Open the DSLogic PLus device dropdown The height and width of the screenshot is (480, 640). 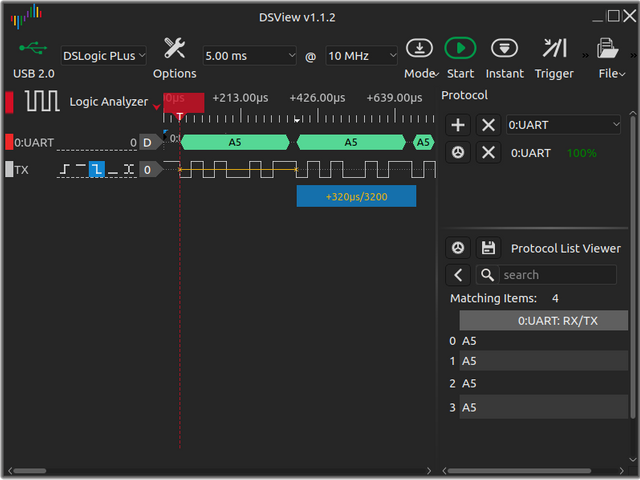[104, 56]
